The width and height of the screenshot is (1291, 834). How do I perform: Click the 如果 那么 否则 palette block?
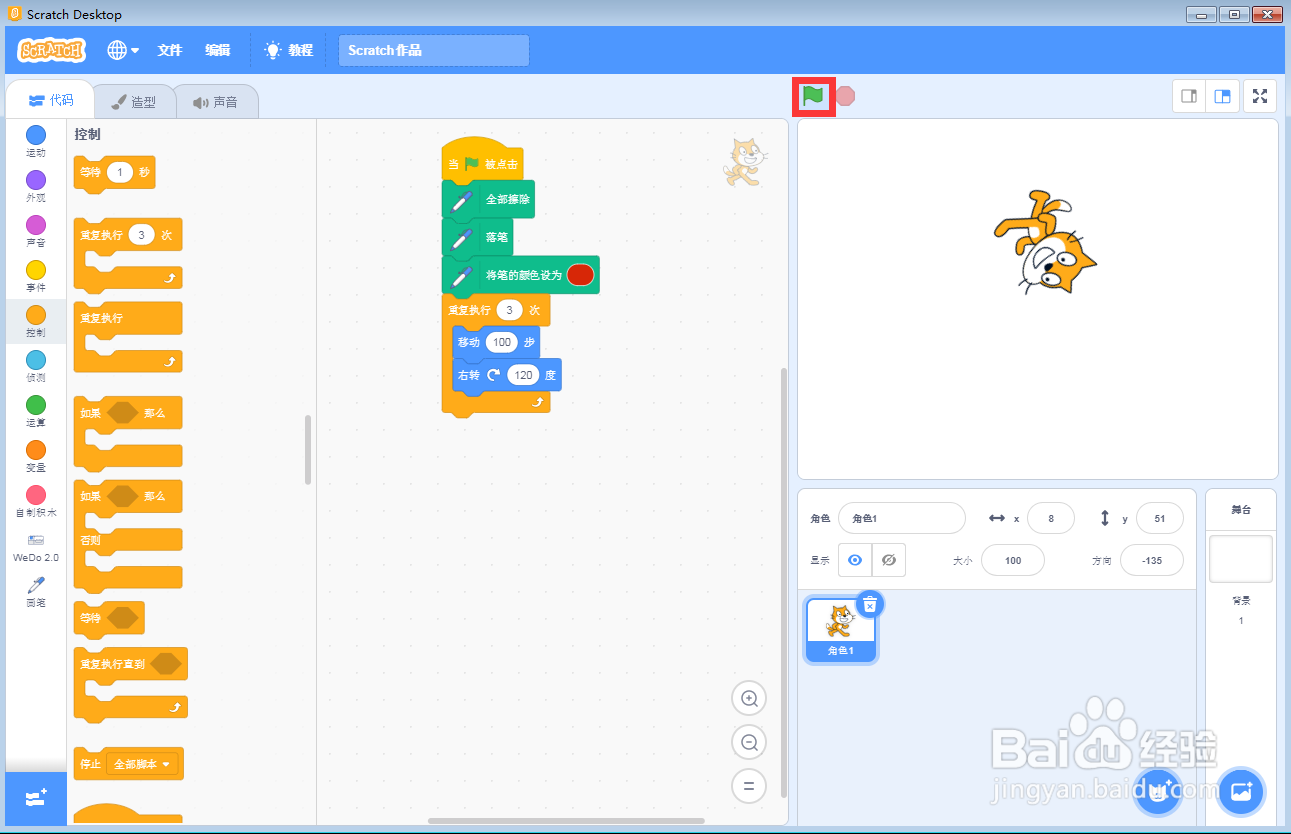tap(129, 535)
